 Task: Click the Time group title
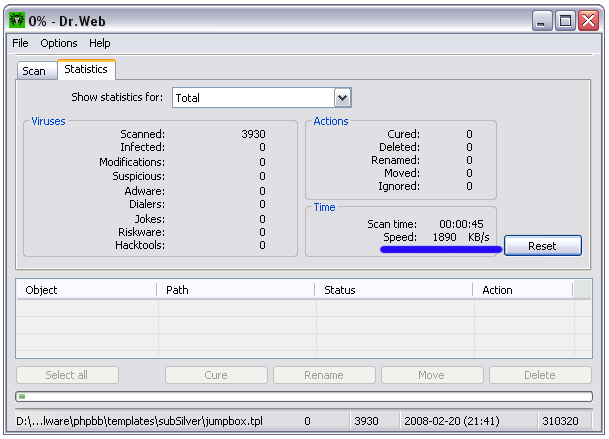[324, 207]
